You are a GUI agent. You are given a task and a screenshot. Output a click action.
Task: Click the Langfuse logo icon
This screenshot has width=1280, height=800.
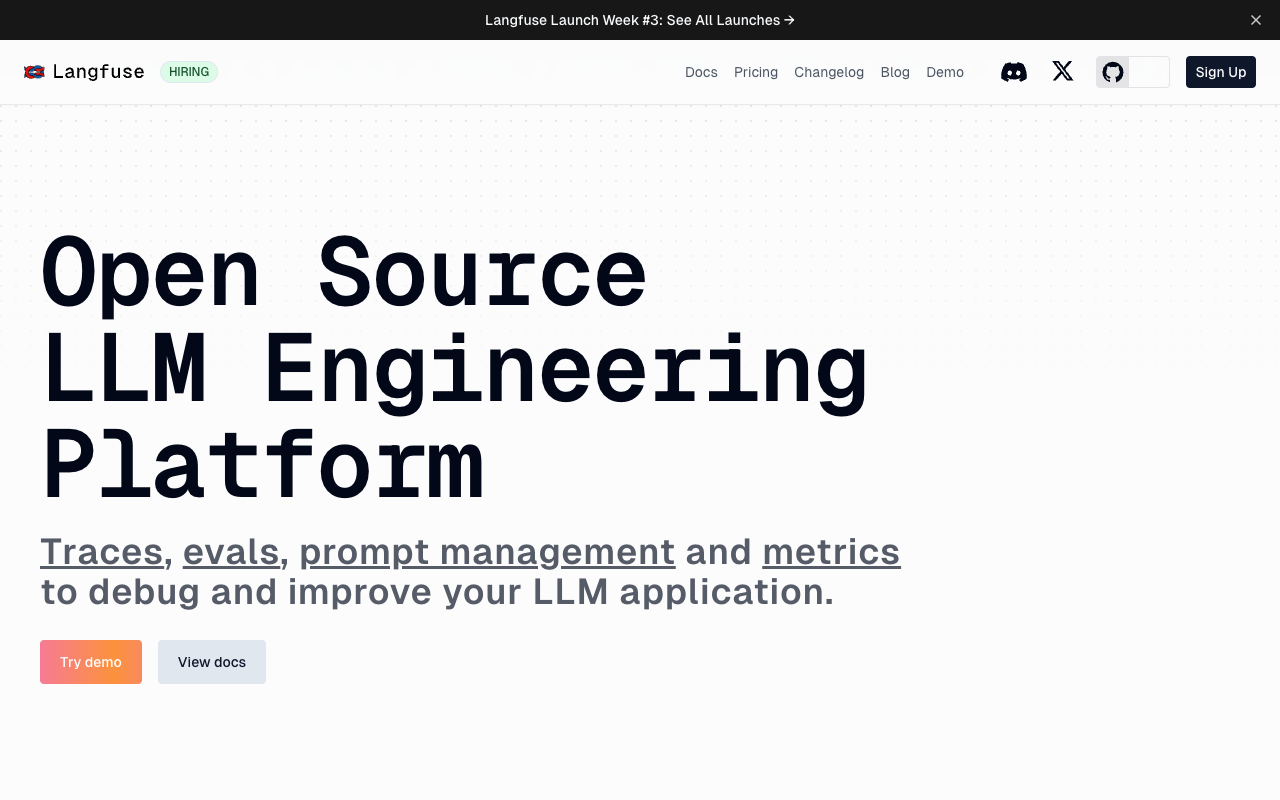coord(34,72)
